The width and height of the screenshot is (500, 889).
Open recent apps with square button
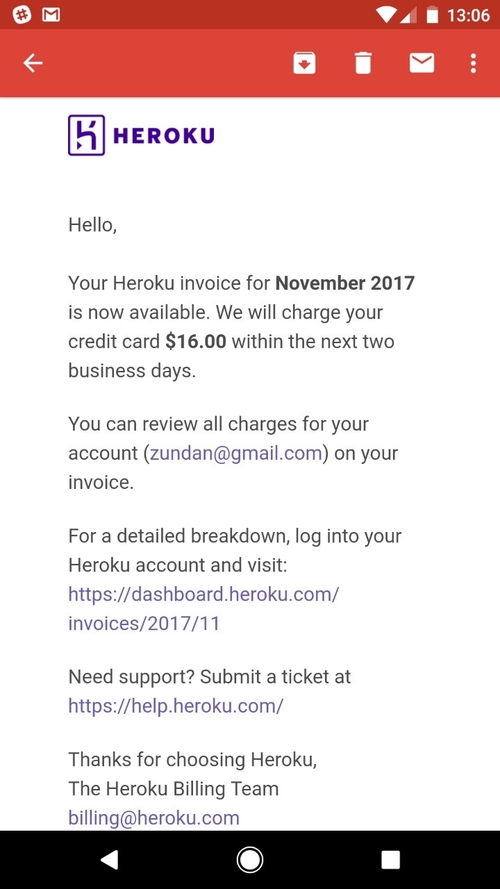(x=391, y=860)
